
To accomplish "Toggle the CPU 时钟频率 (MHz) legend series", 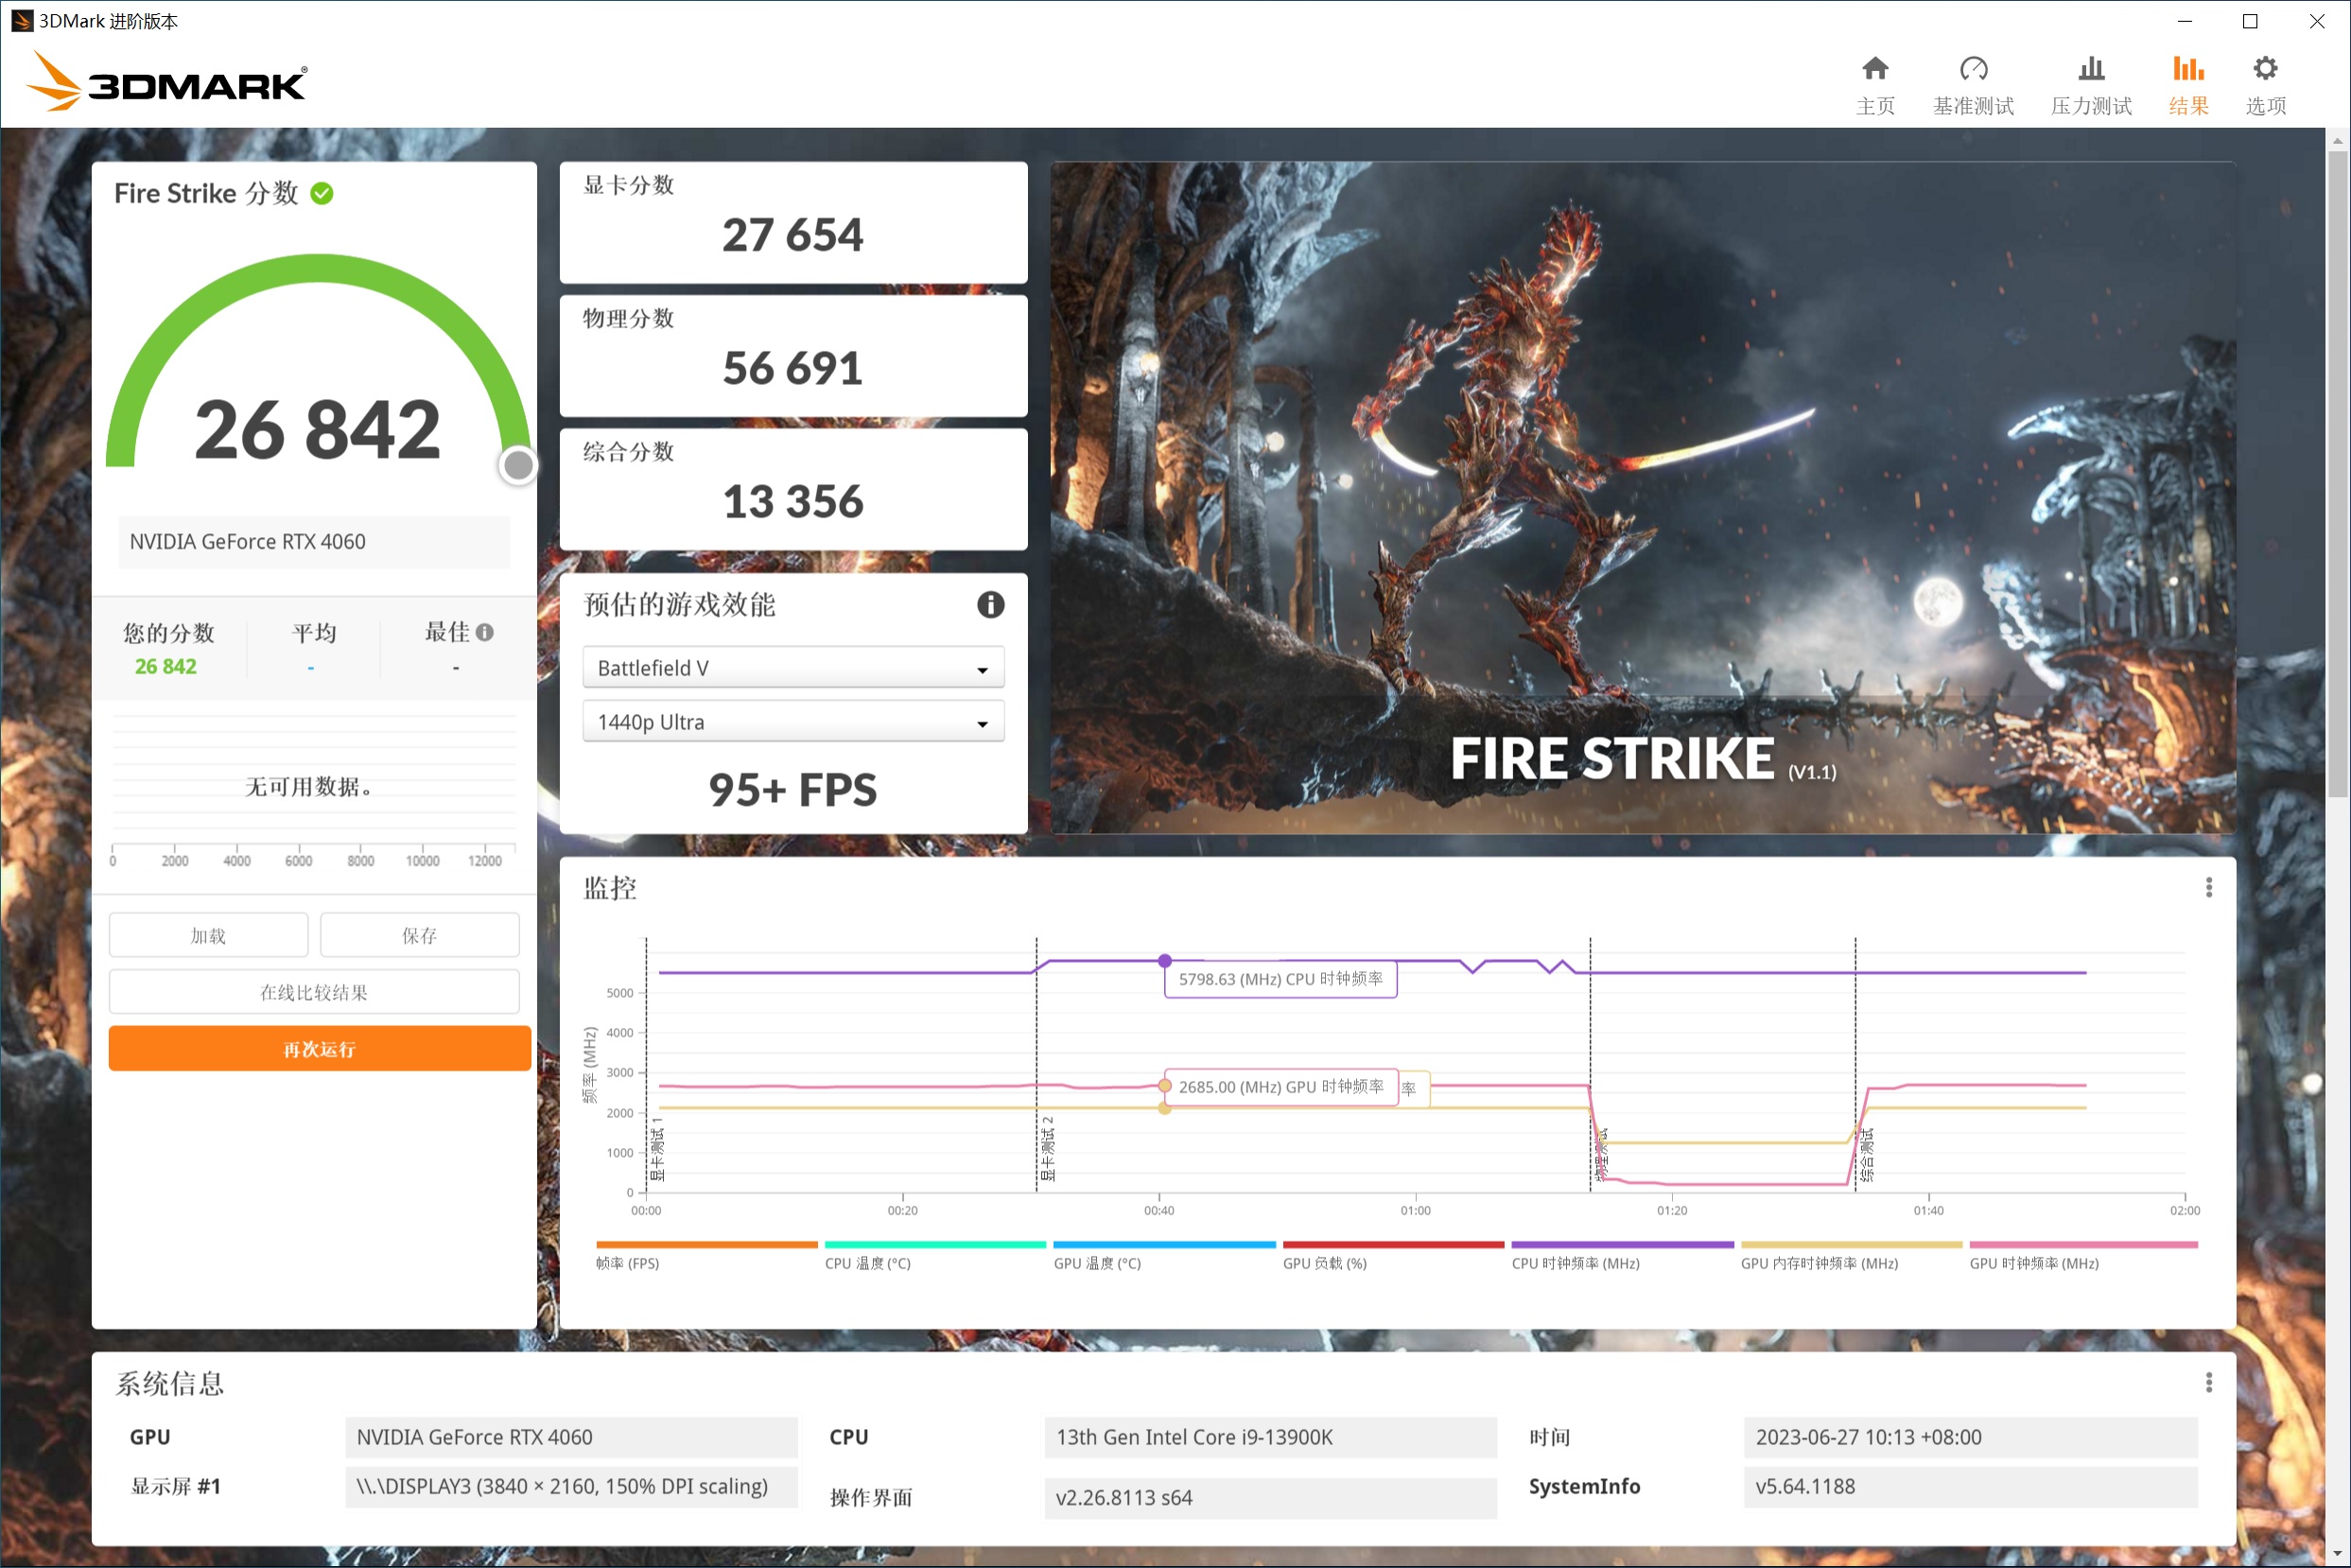I will [1622, 1256].
